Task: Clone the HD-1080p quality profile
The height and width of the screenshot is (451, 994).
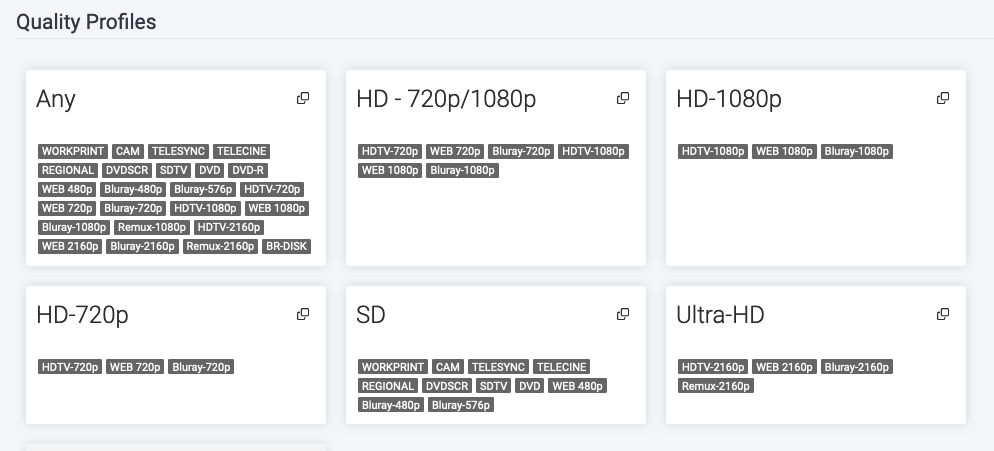Action: click(x=943, y=98)
